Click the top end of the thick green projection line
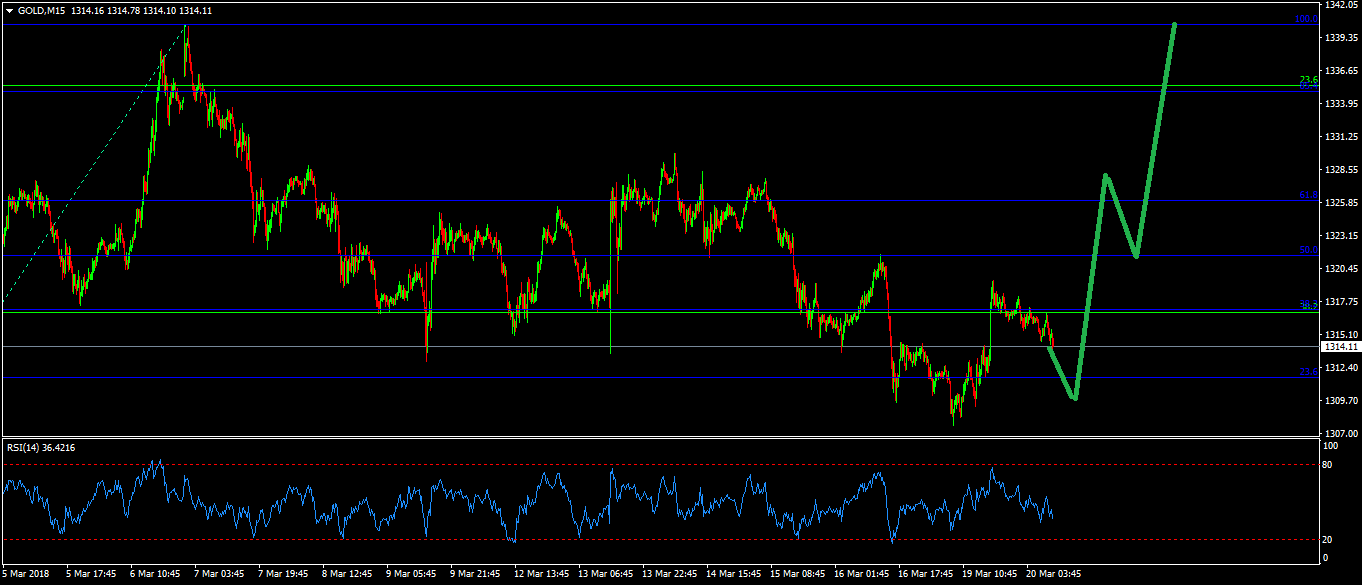This screenshot has height=585, width=1362. pyautogui.click(x=1174, y=24)
